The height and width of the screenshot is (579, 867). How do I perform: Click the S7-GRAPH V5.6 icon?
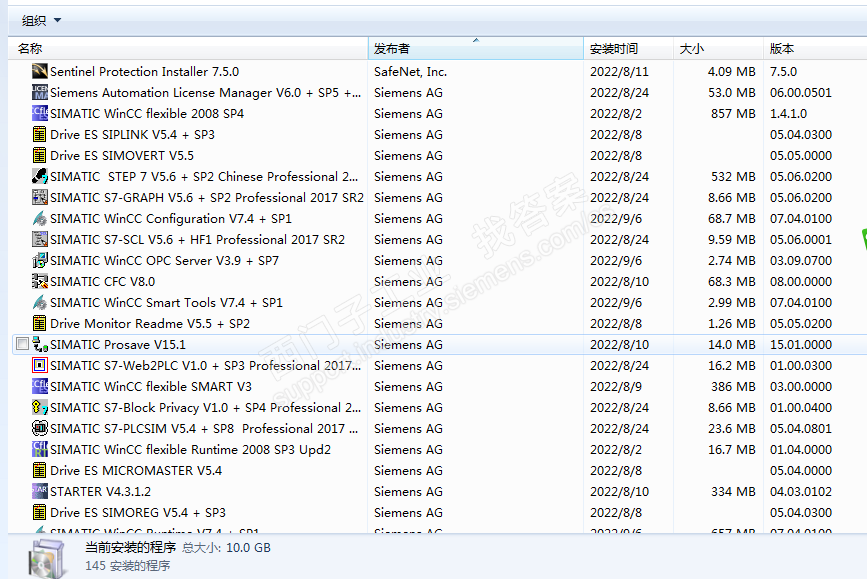pos(40,197)
